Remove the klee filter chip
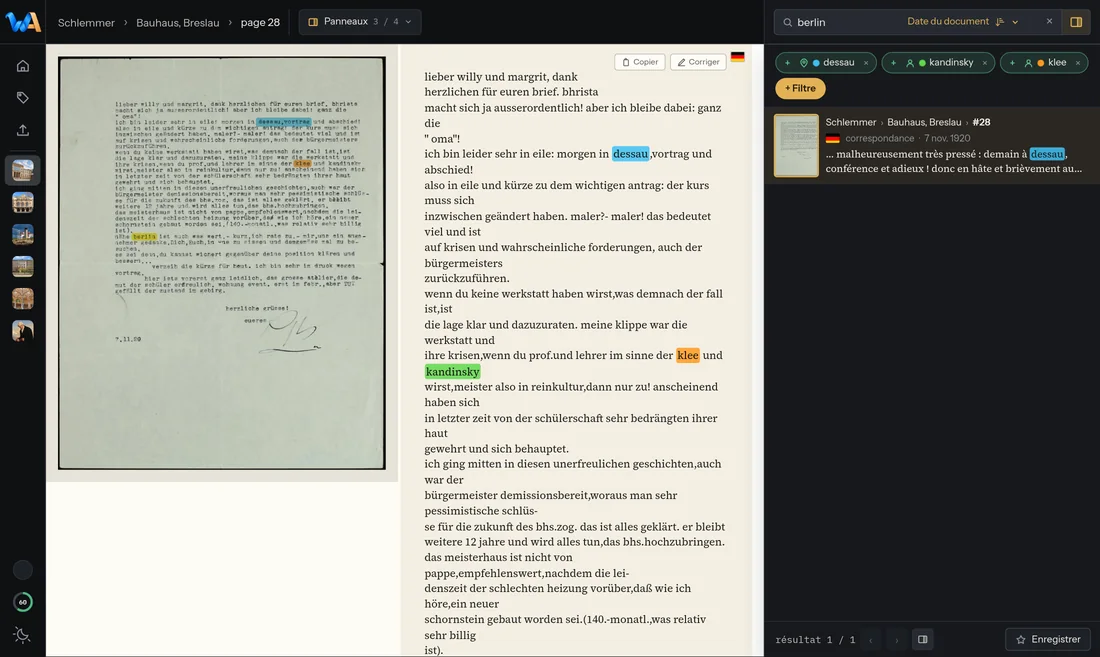Image resolution: width=1100 pixels, height=657 pixels. click(x=1078, y=63)
